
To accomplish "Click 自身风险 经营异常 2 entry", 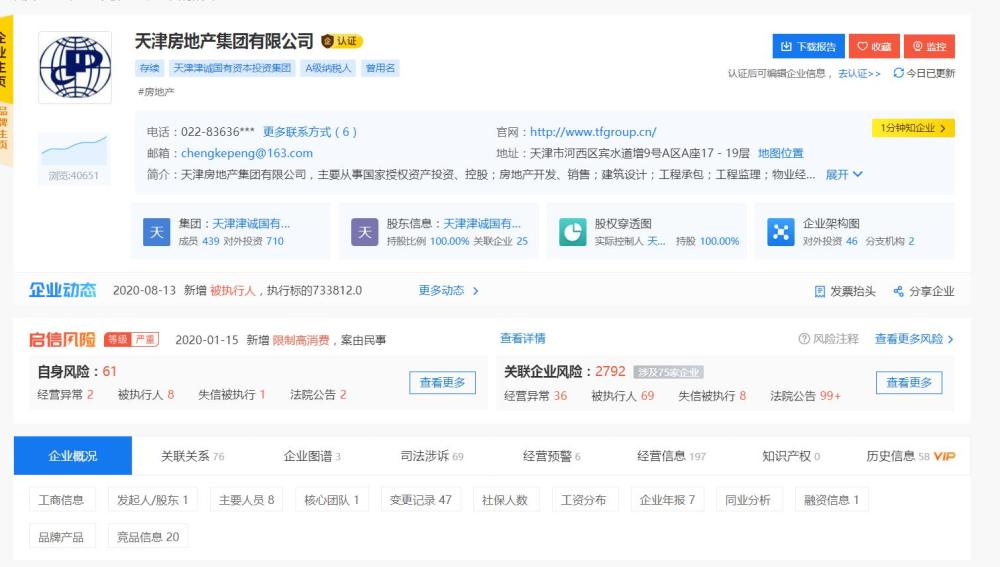I will coord(65,395).
